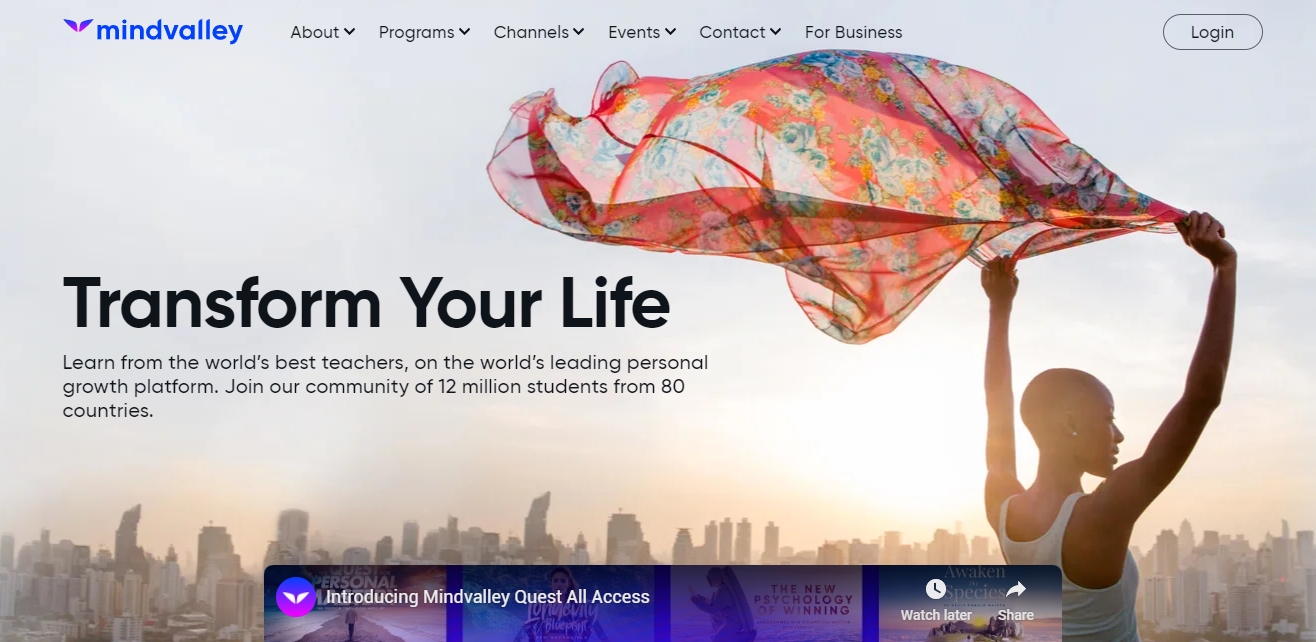The width and height of the screenshot is (1316, 642).
Task: Open the Events menu item
Action: (x=642, y=32)
